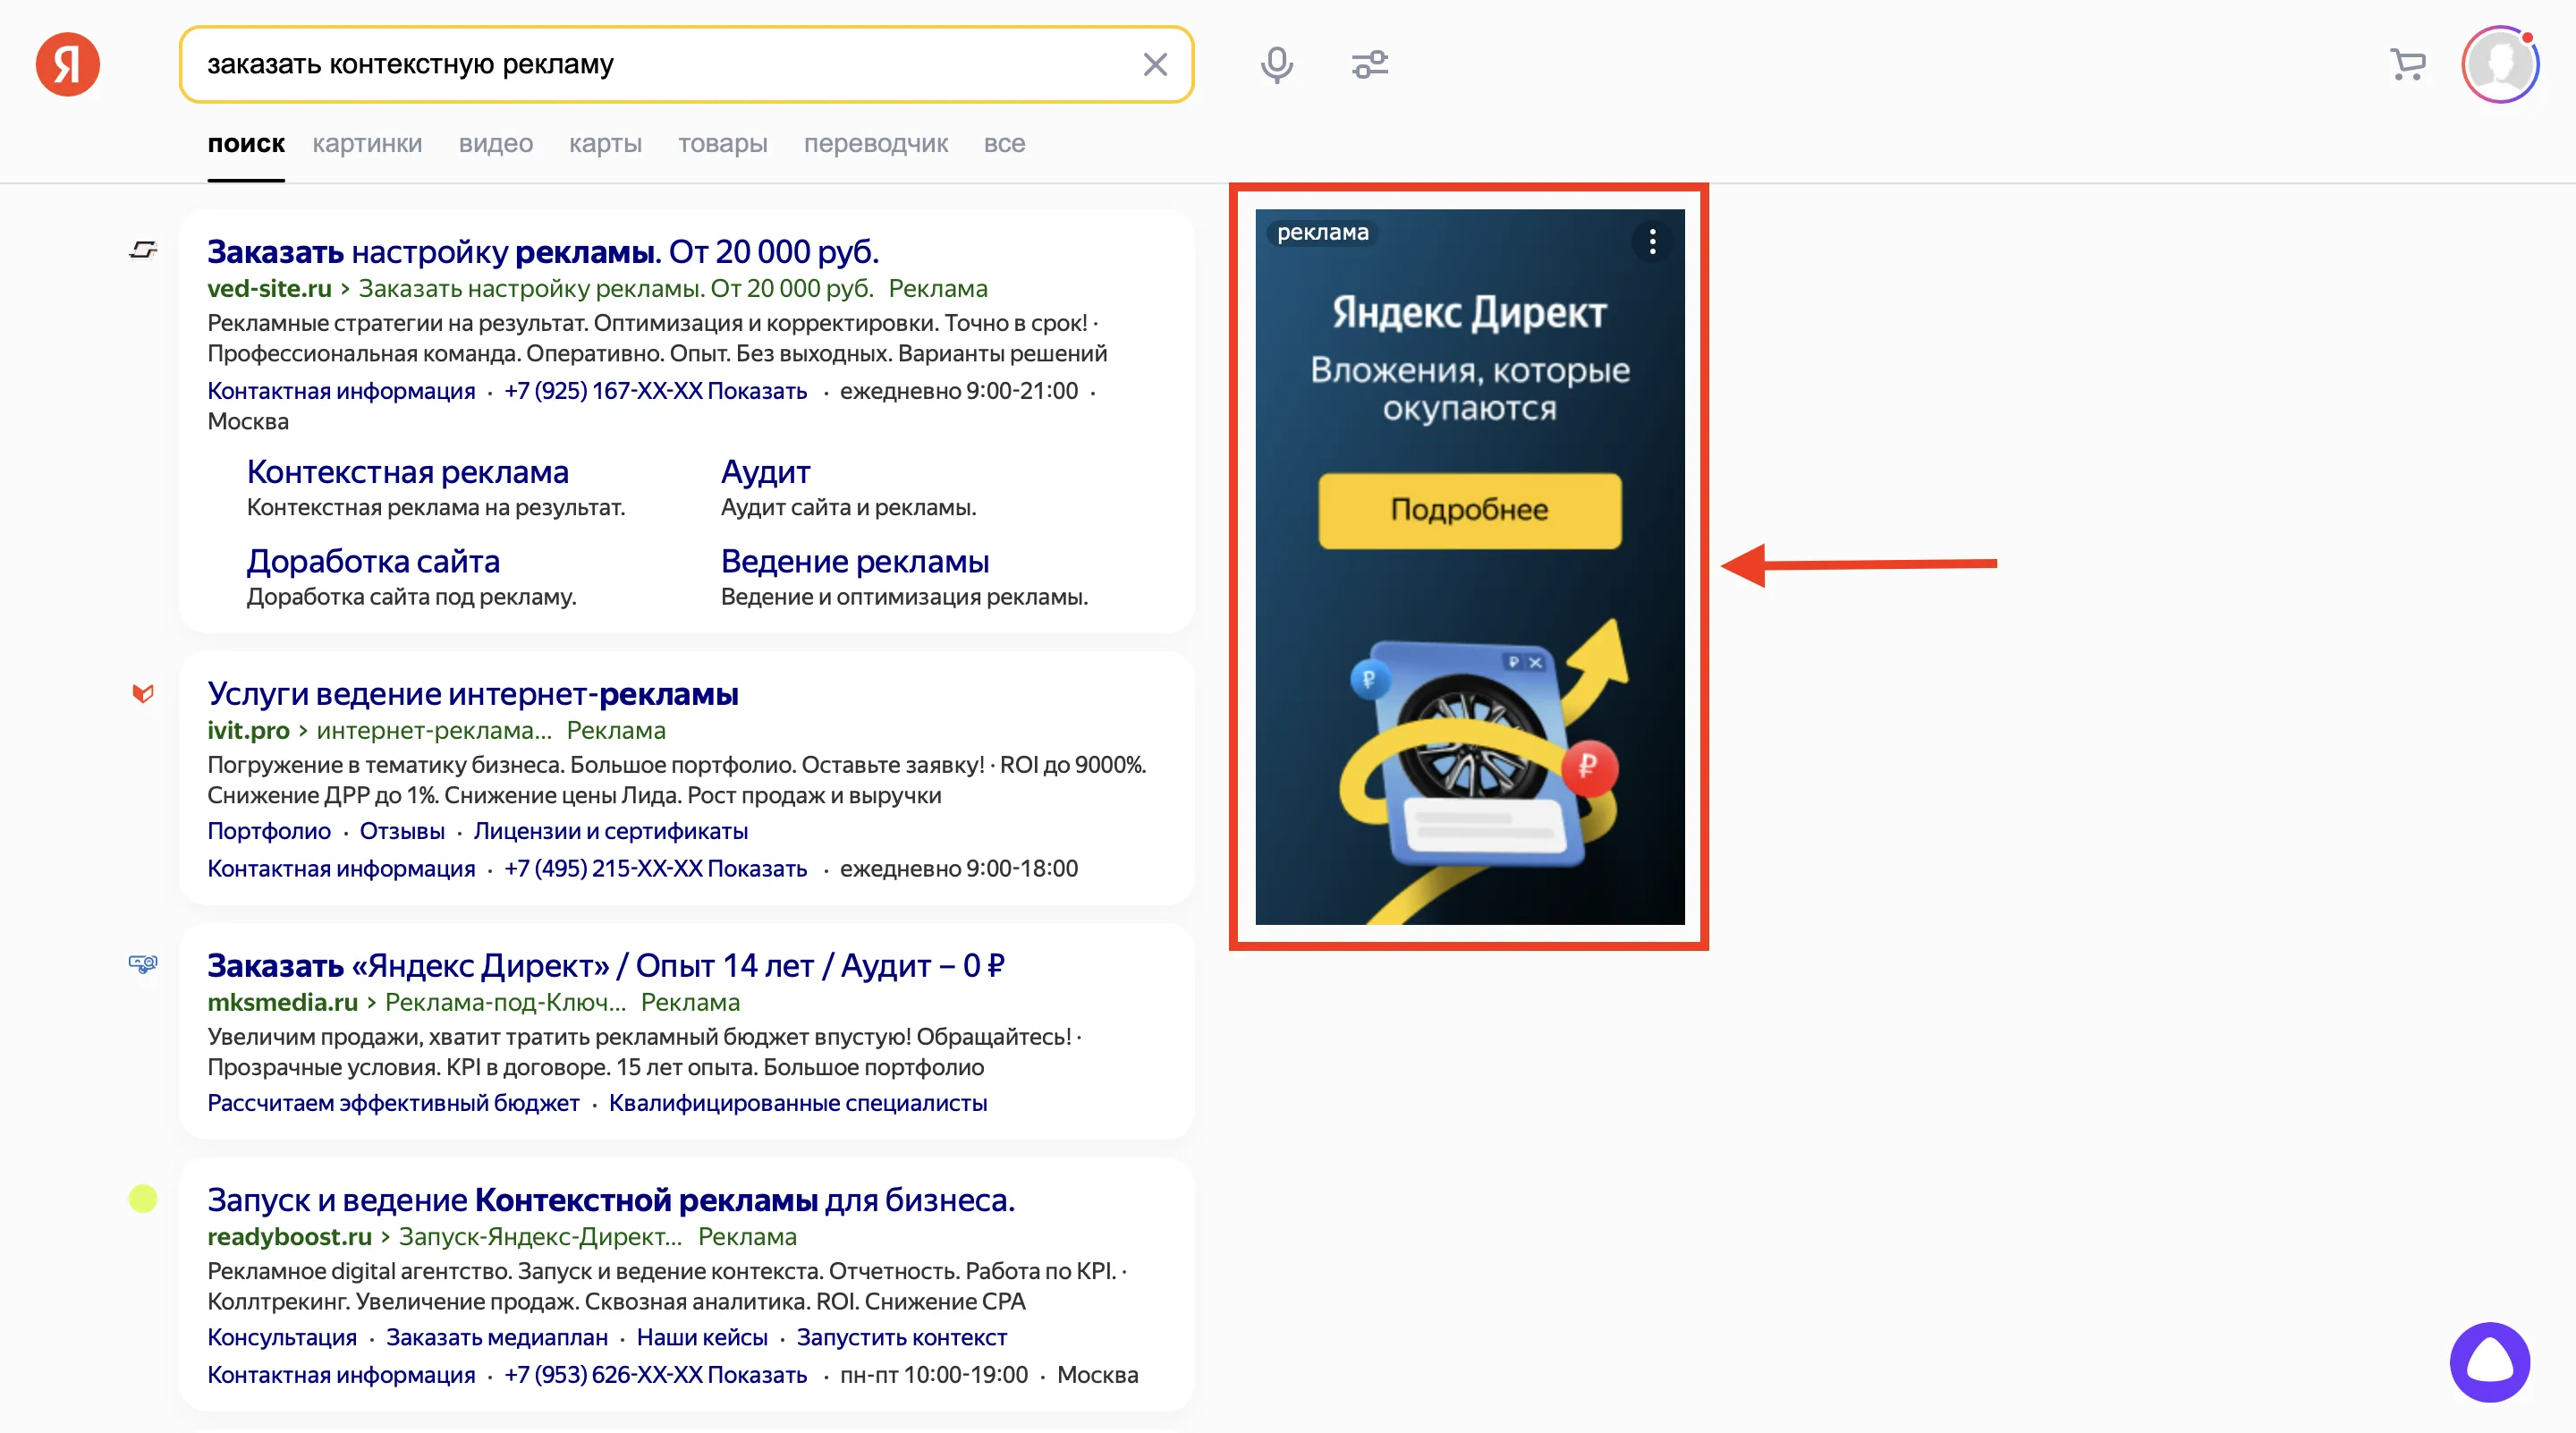Image resolution: width=2576 pixels, height=1433 pixels.
Task: Switch to the картинки tab
Action: pyautogui.click(x=367, y=144)
